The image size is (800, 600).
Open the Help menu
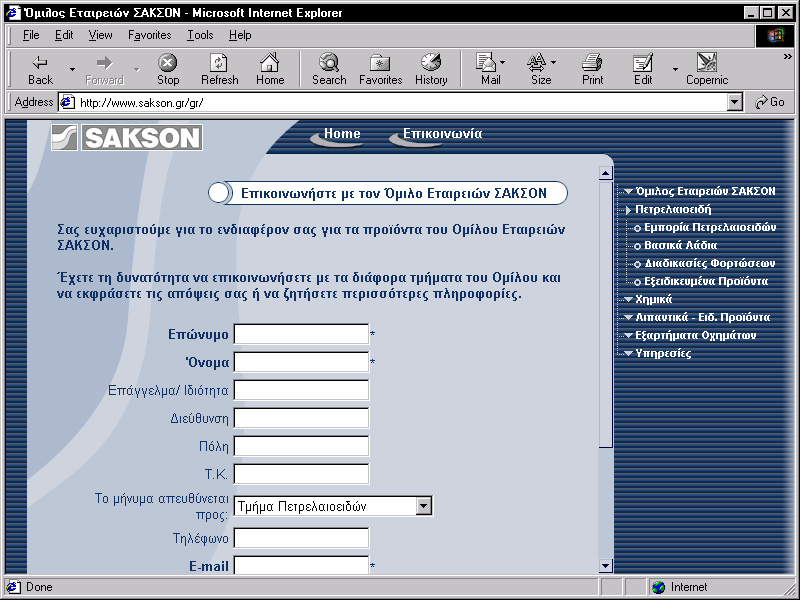240,35
